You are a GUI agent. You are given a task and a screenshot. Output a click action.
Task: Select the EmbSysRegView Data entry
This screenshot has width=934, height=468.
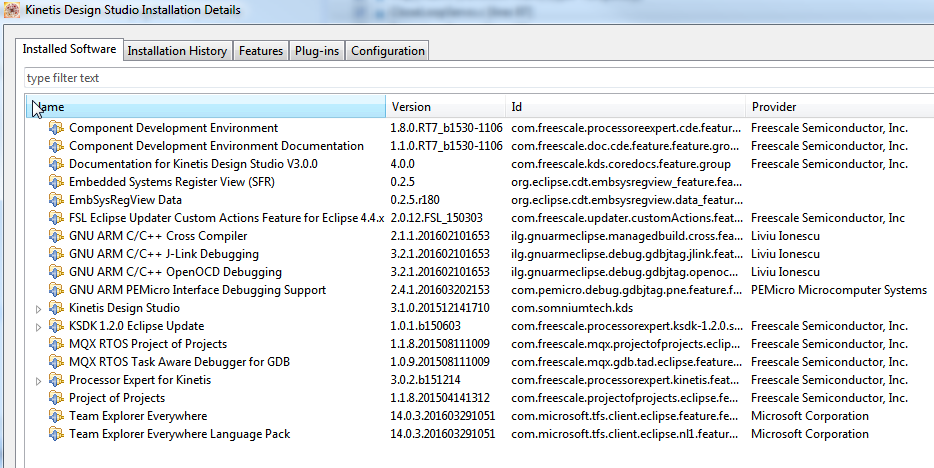(125, 200)
